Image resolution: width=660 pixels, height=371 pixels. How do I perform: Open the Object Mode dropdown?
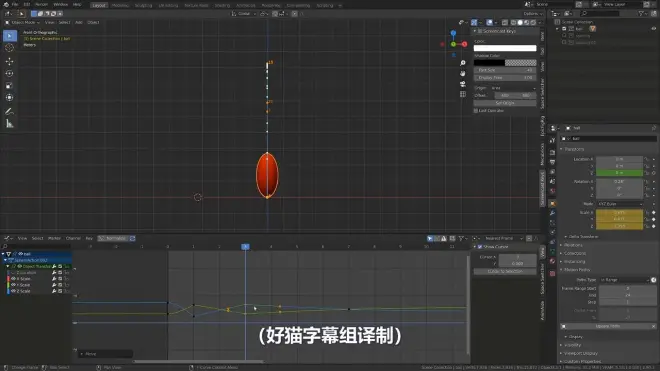[22, 22]
